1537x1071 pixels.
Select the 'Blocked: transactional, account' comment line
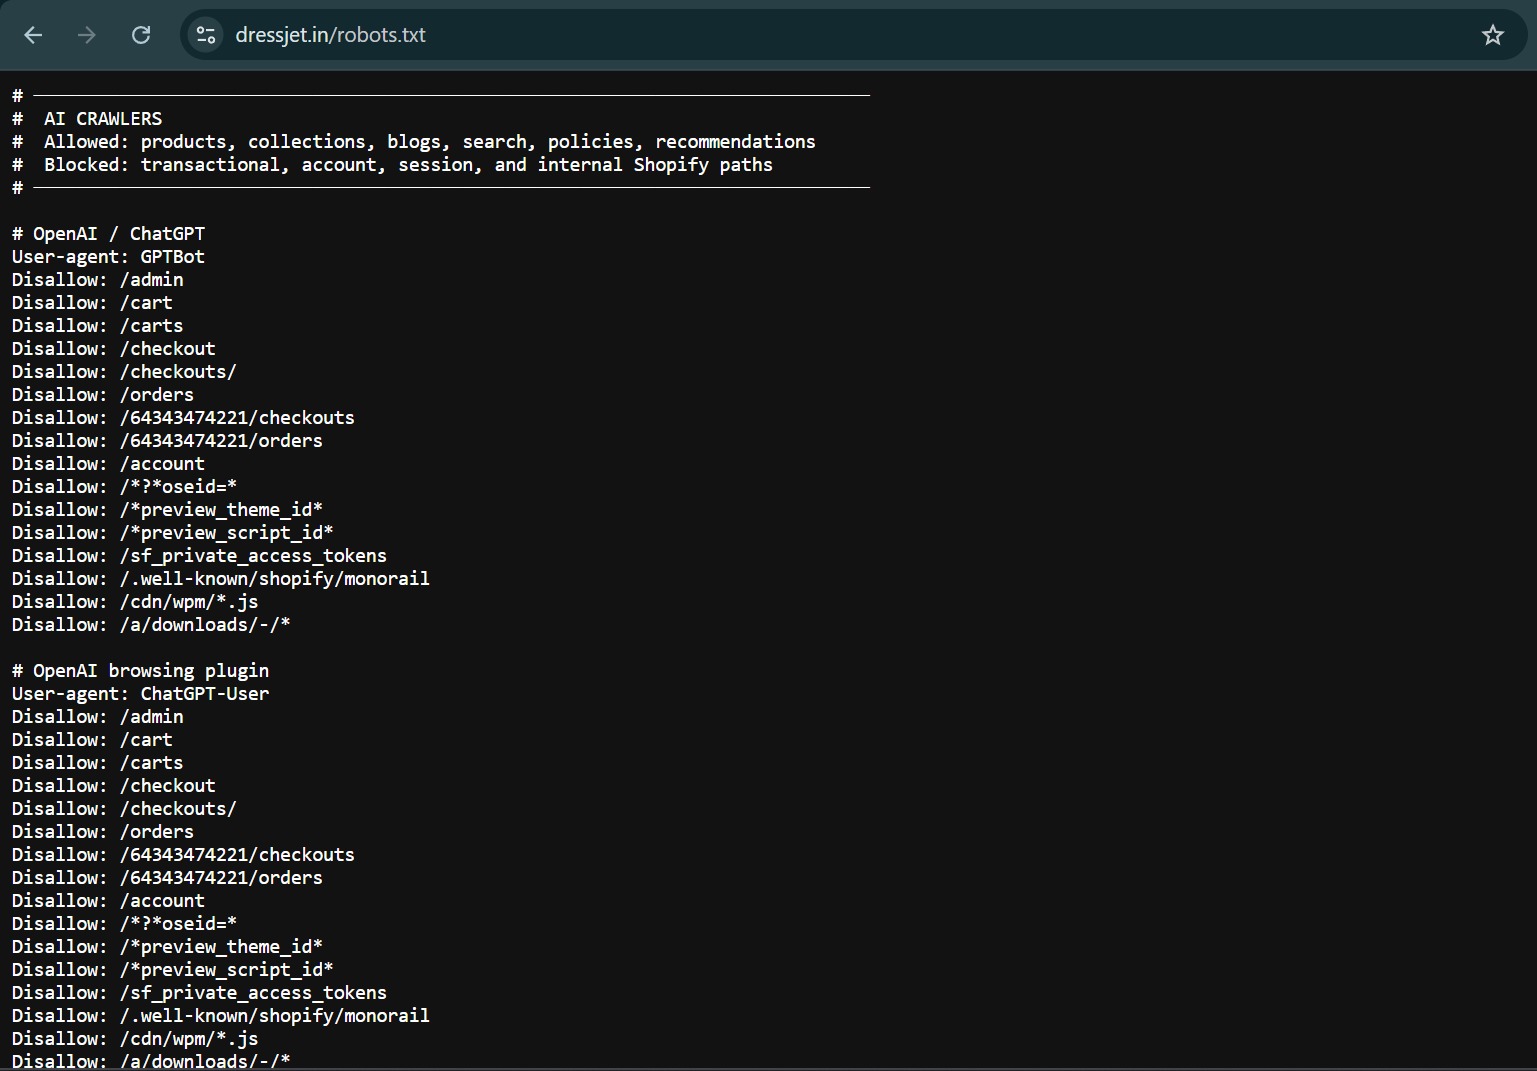pos(392,164)
